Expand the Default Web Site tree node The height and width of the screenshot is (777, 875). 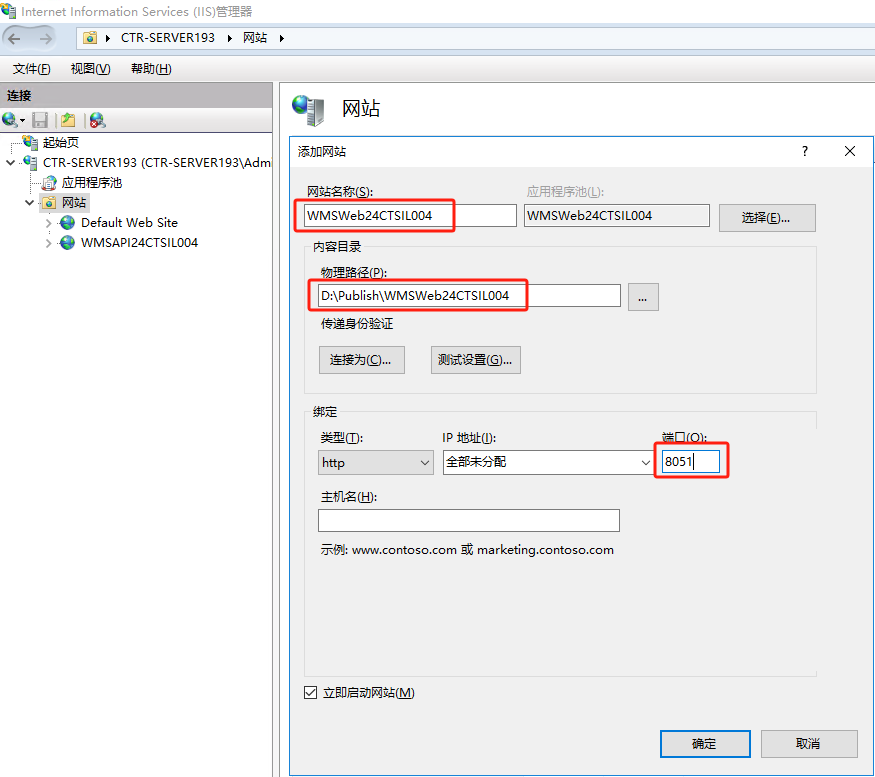point(49,223)
